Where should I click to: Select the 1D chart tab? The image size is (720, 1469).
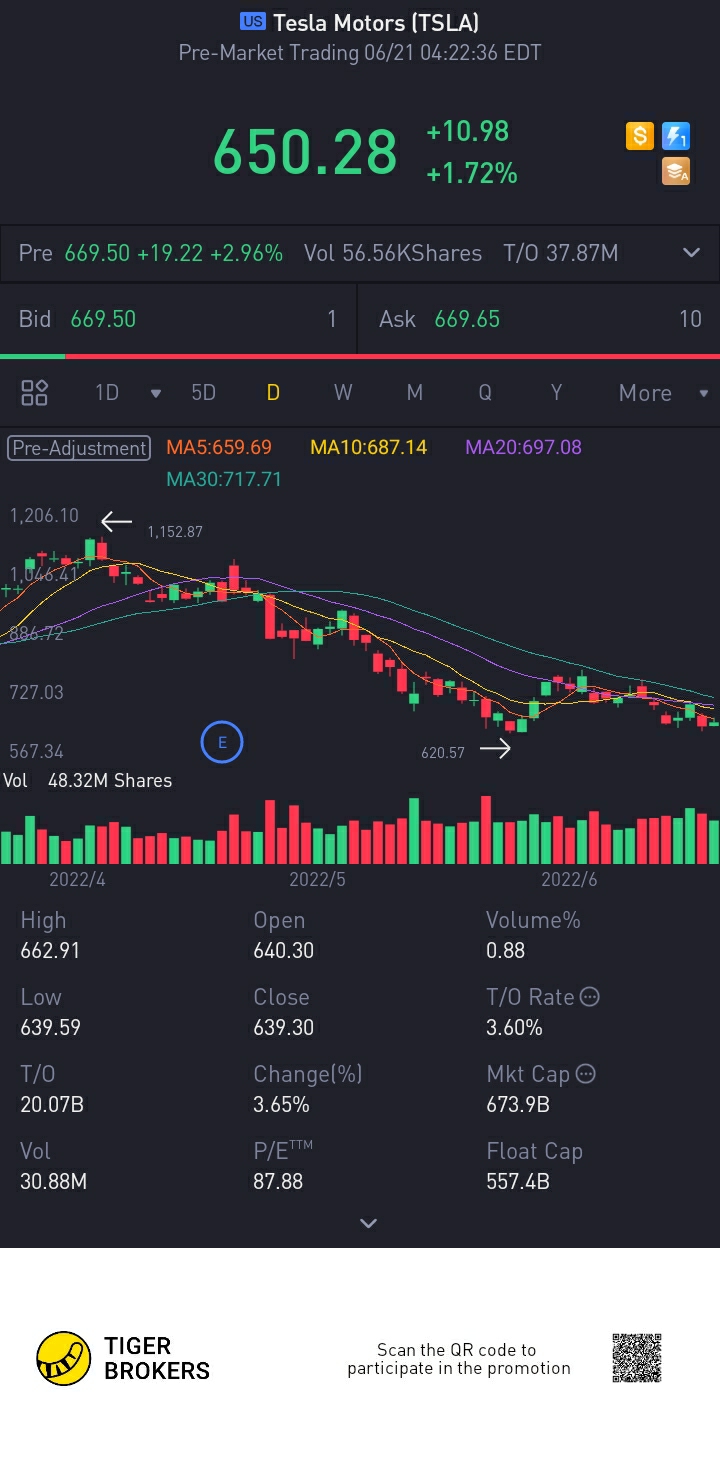[x=107, y=393]
